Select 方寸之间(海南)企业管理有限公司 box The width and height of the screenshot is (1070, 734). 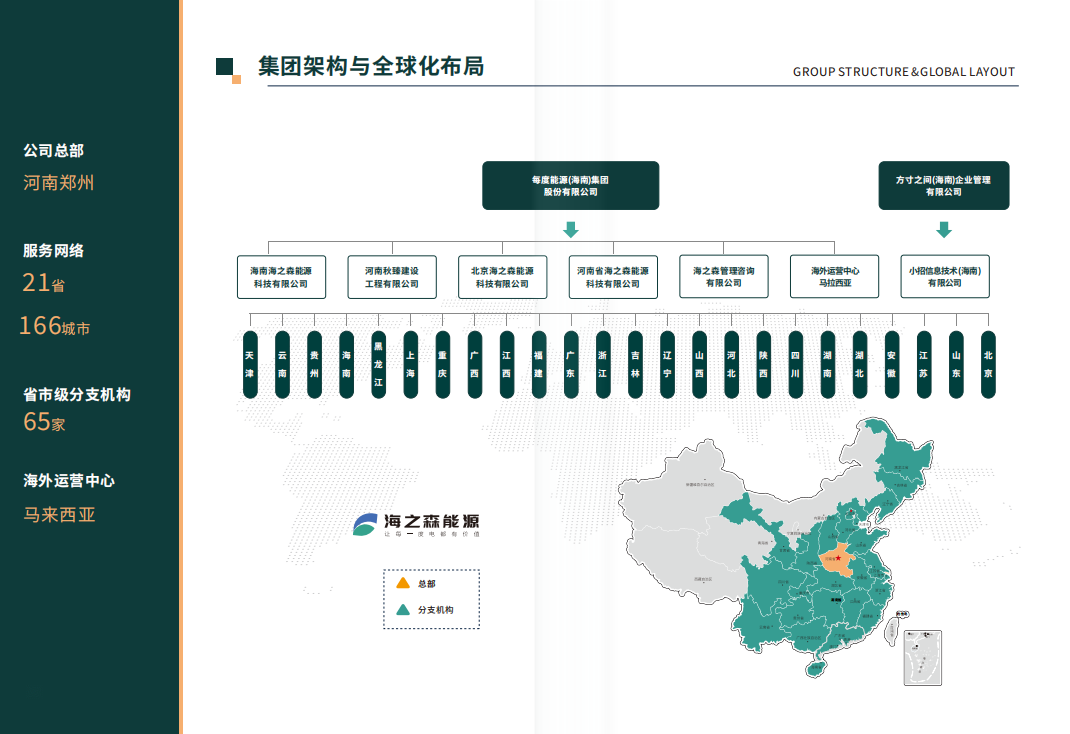[x=944, y=186]
